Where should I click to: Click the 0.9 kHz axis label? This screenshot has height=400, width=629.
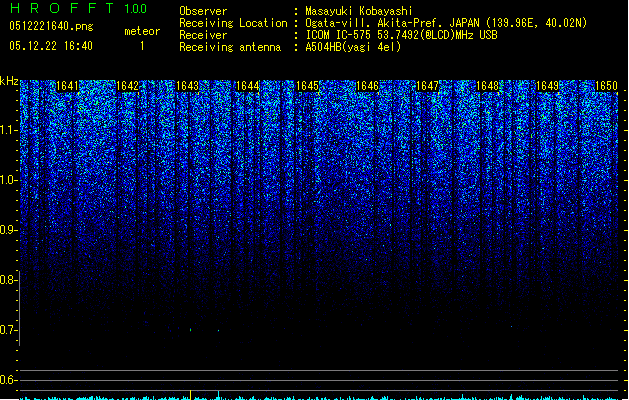8,230
